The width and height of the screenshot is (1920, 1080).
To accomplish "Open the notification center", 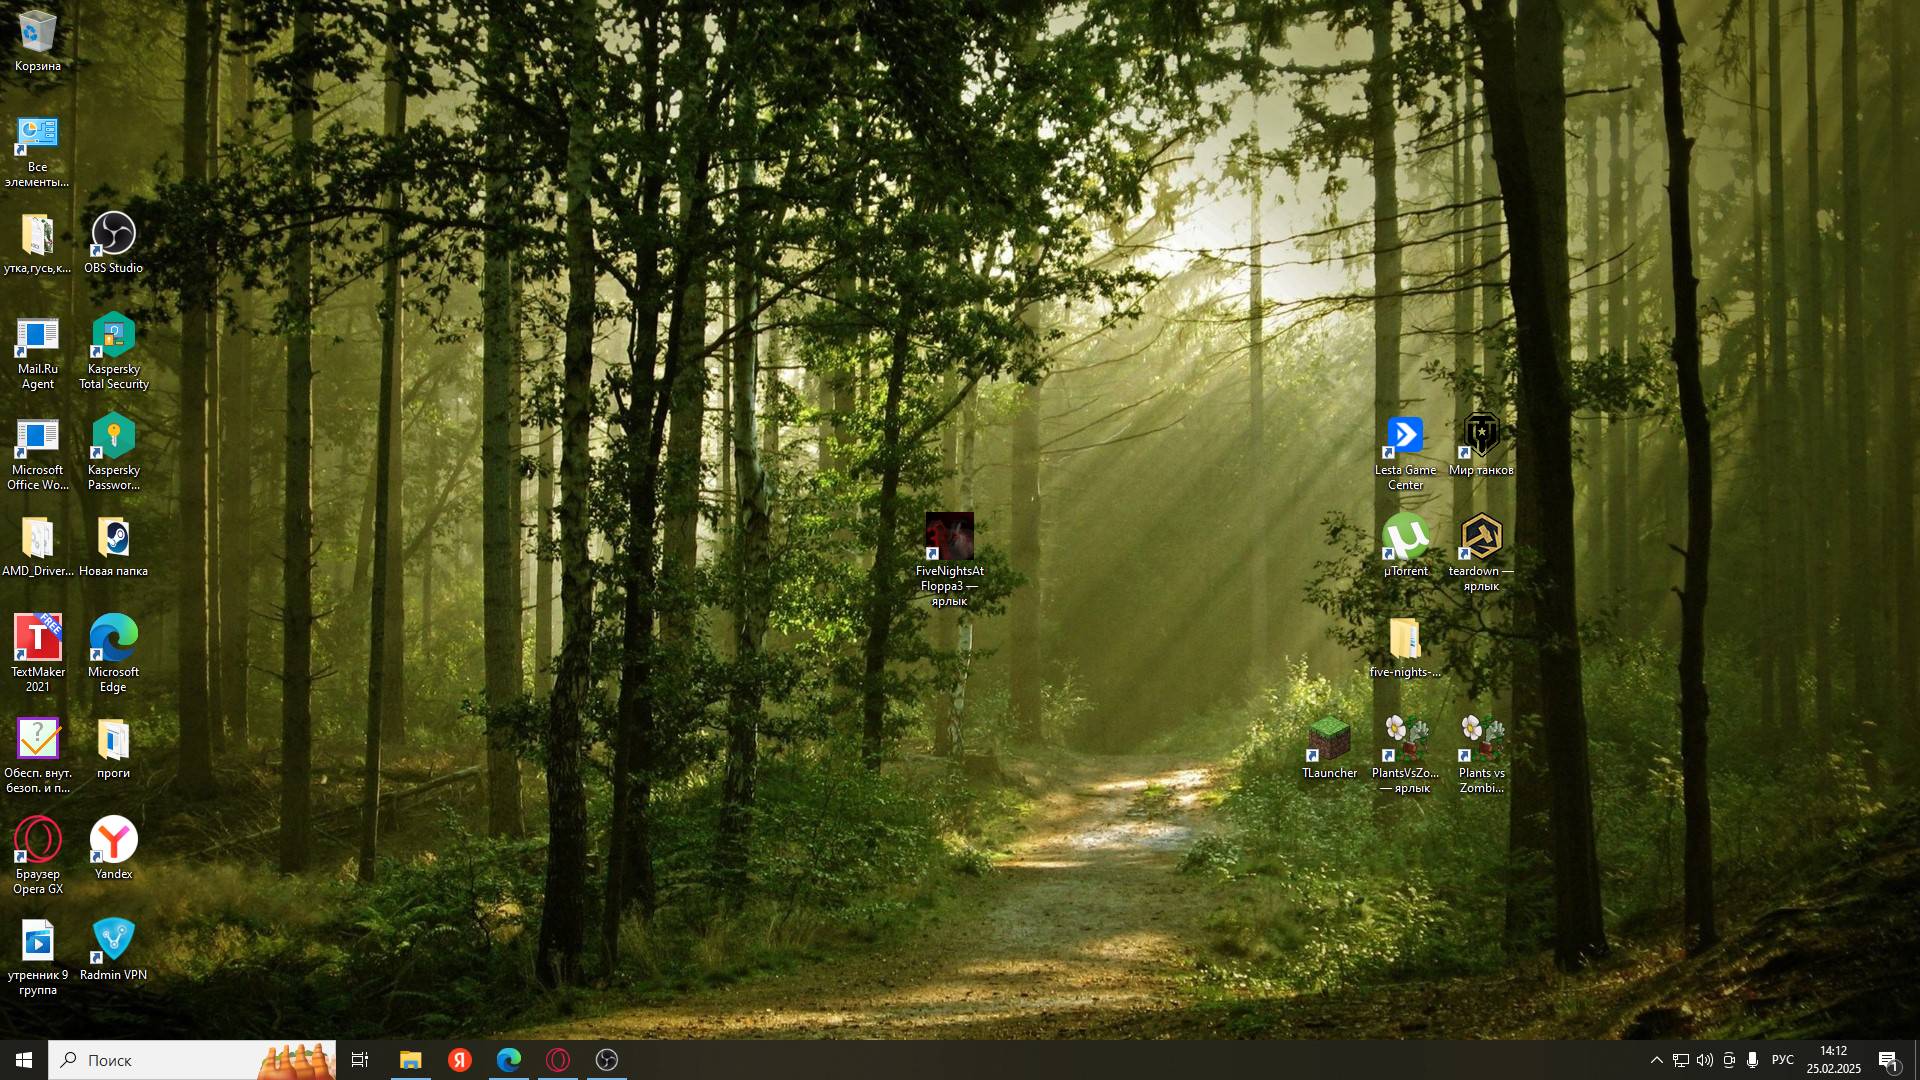I will click(1888, 1060).
